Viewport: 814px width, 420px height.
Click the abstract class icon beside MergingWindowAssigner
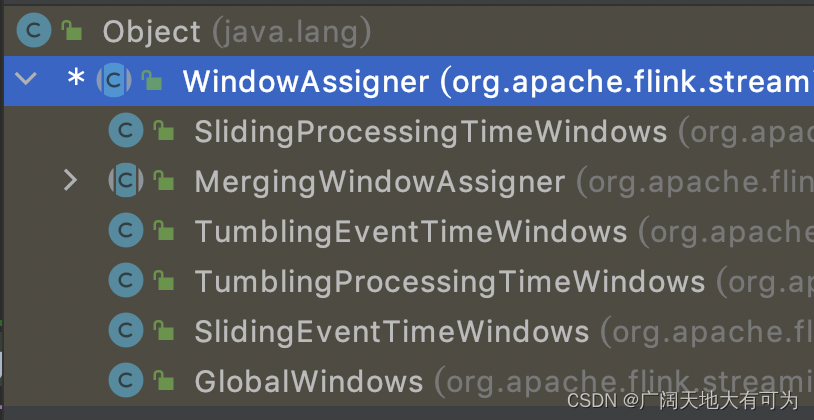coord(126,181)
